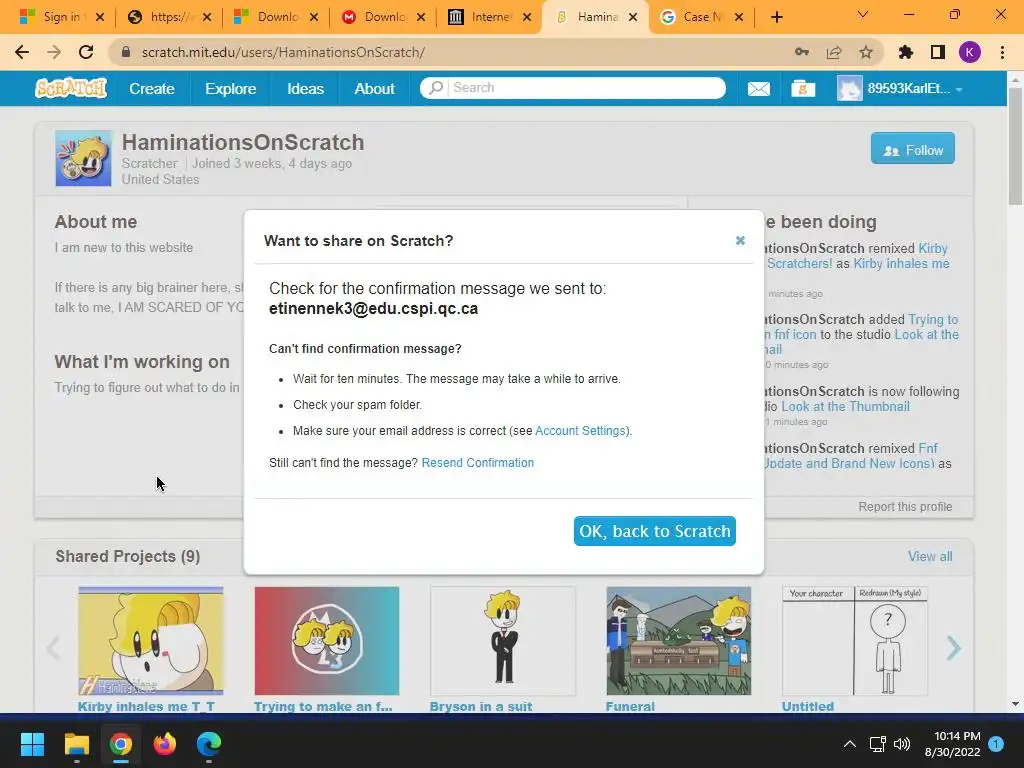Show previous shared projects arrow
1024x768 pixels.
tap(54, 648)
